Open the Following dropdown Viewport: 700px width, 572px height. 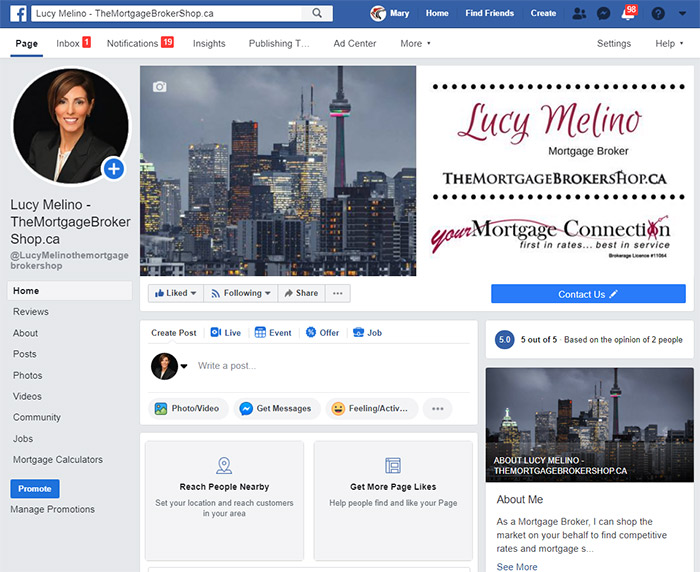241,293
